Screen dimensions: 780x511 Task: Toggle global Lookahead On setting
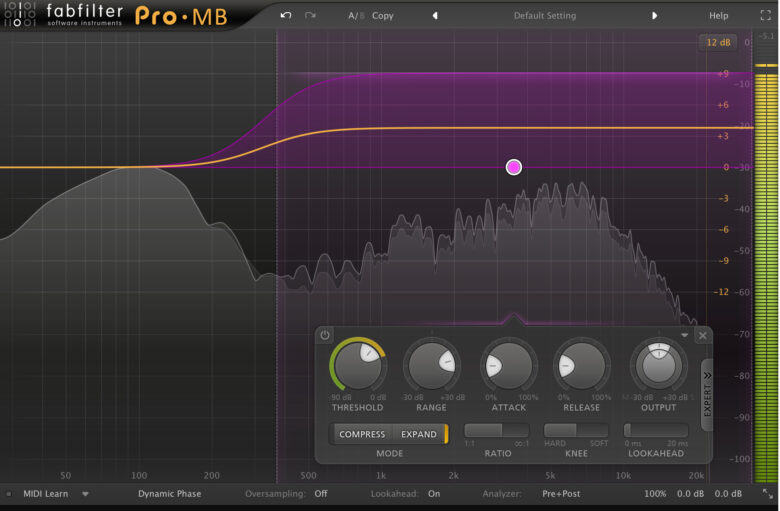[434, 494]
